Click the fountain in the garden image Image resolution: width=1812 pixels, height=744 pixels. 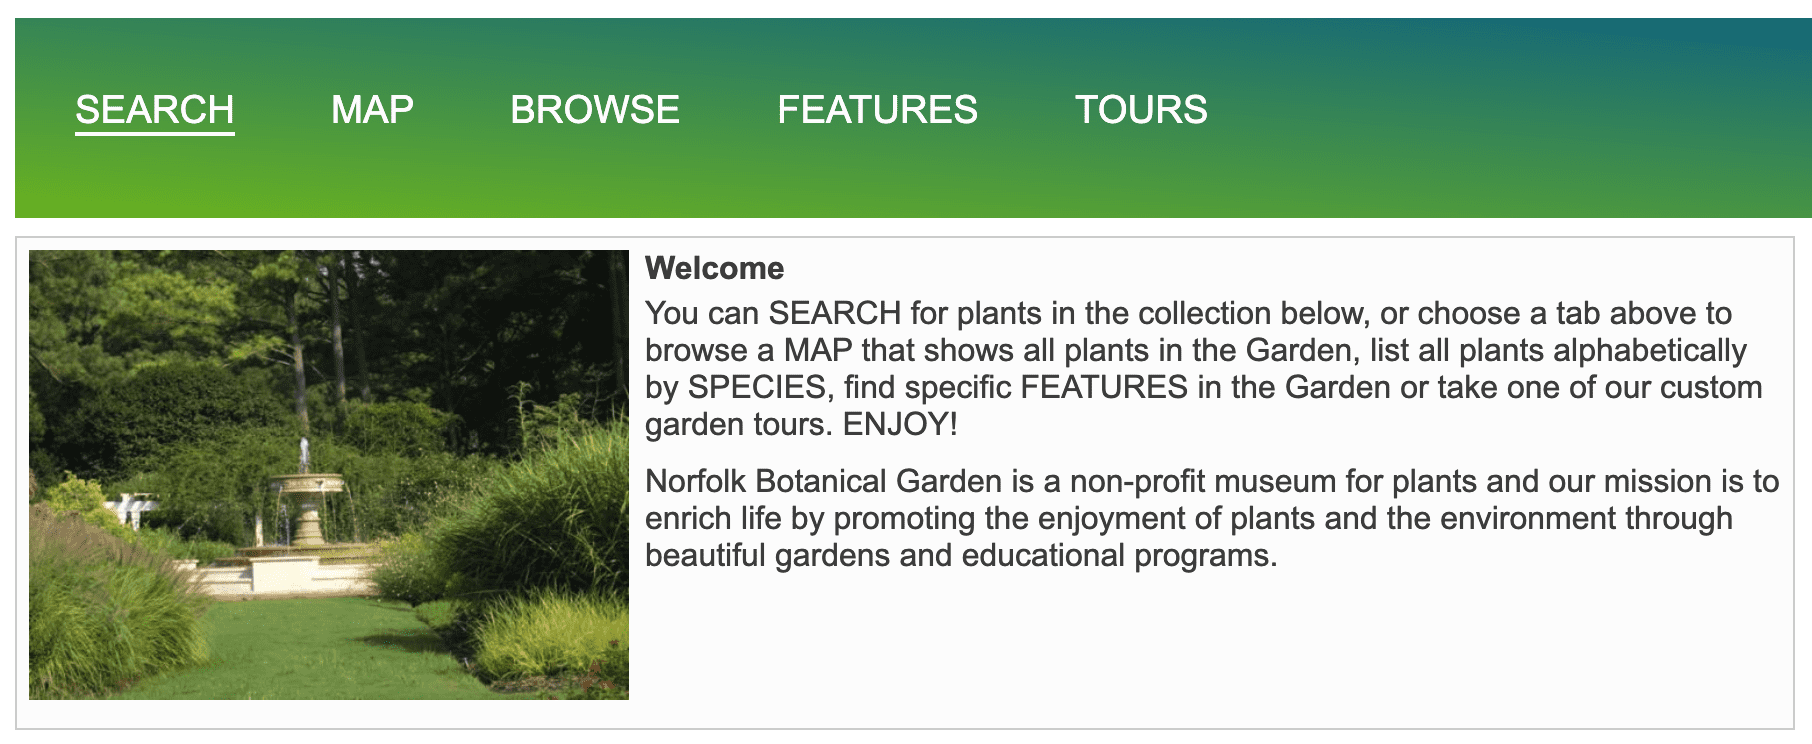pos(305,500)
